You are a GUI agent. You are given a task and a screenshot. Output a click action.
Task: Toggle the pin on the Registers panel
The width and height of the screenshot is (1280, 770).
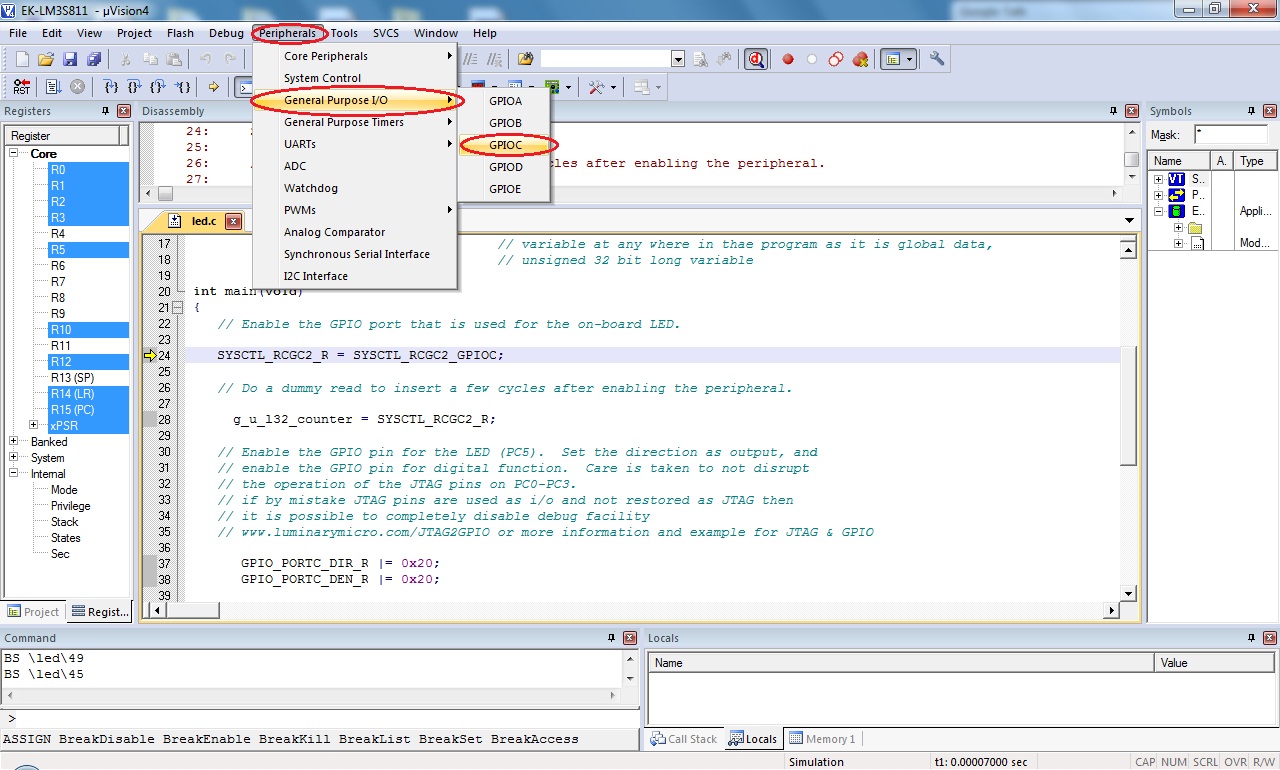click(105, 111)
